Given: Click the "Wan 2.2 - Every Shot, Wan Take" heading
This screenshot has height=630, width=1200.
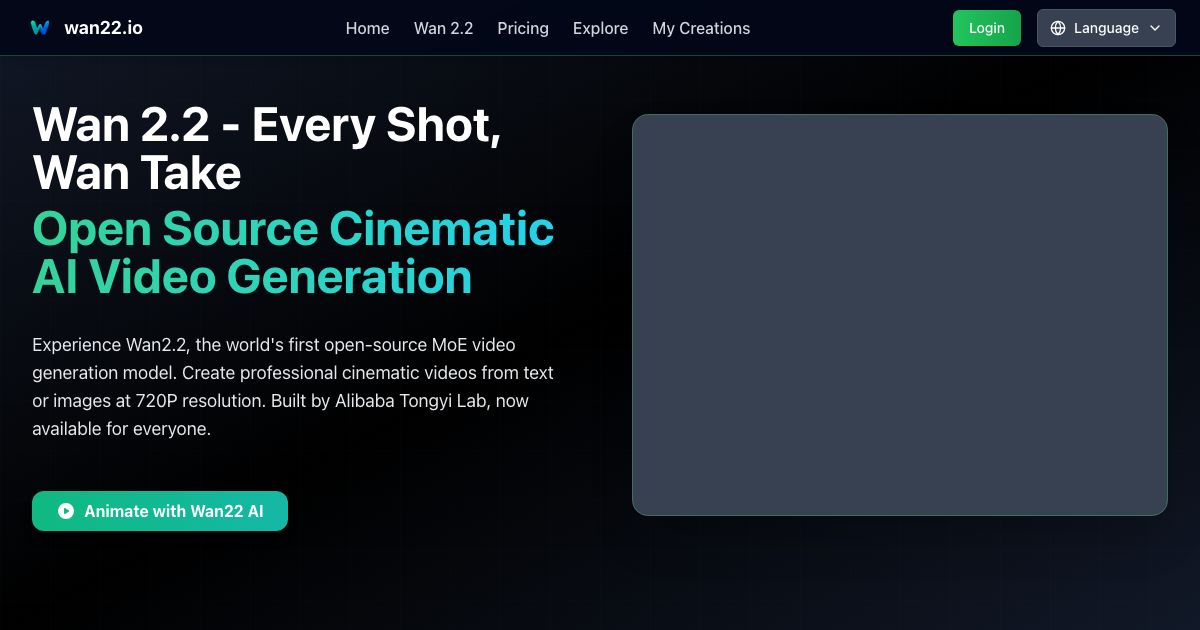Looking at the screenshot, I should (x=267, y=149).
